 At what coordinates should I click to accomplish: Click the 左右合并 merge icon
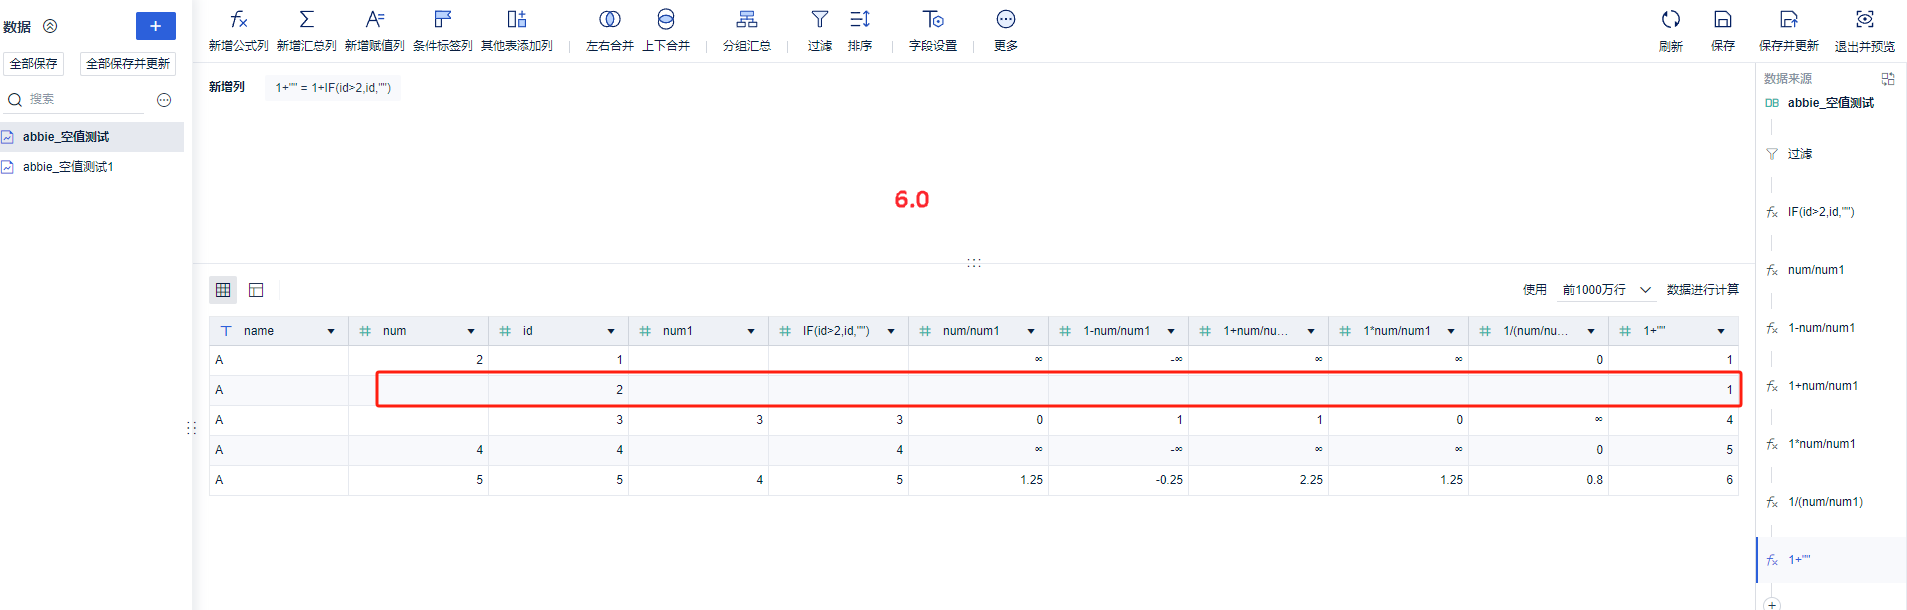(x=610, y=19)
